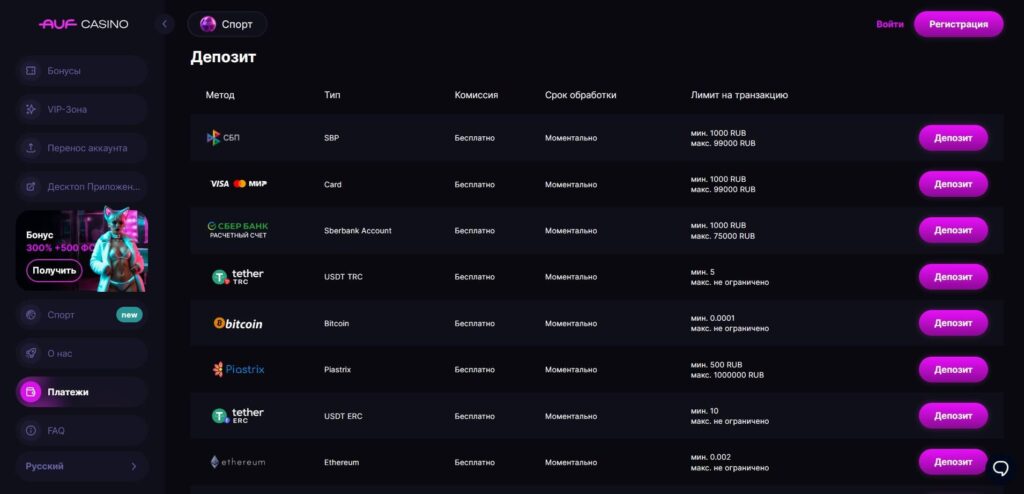Click the Bitcoin payment method logo

[x=238, y=323]
